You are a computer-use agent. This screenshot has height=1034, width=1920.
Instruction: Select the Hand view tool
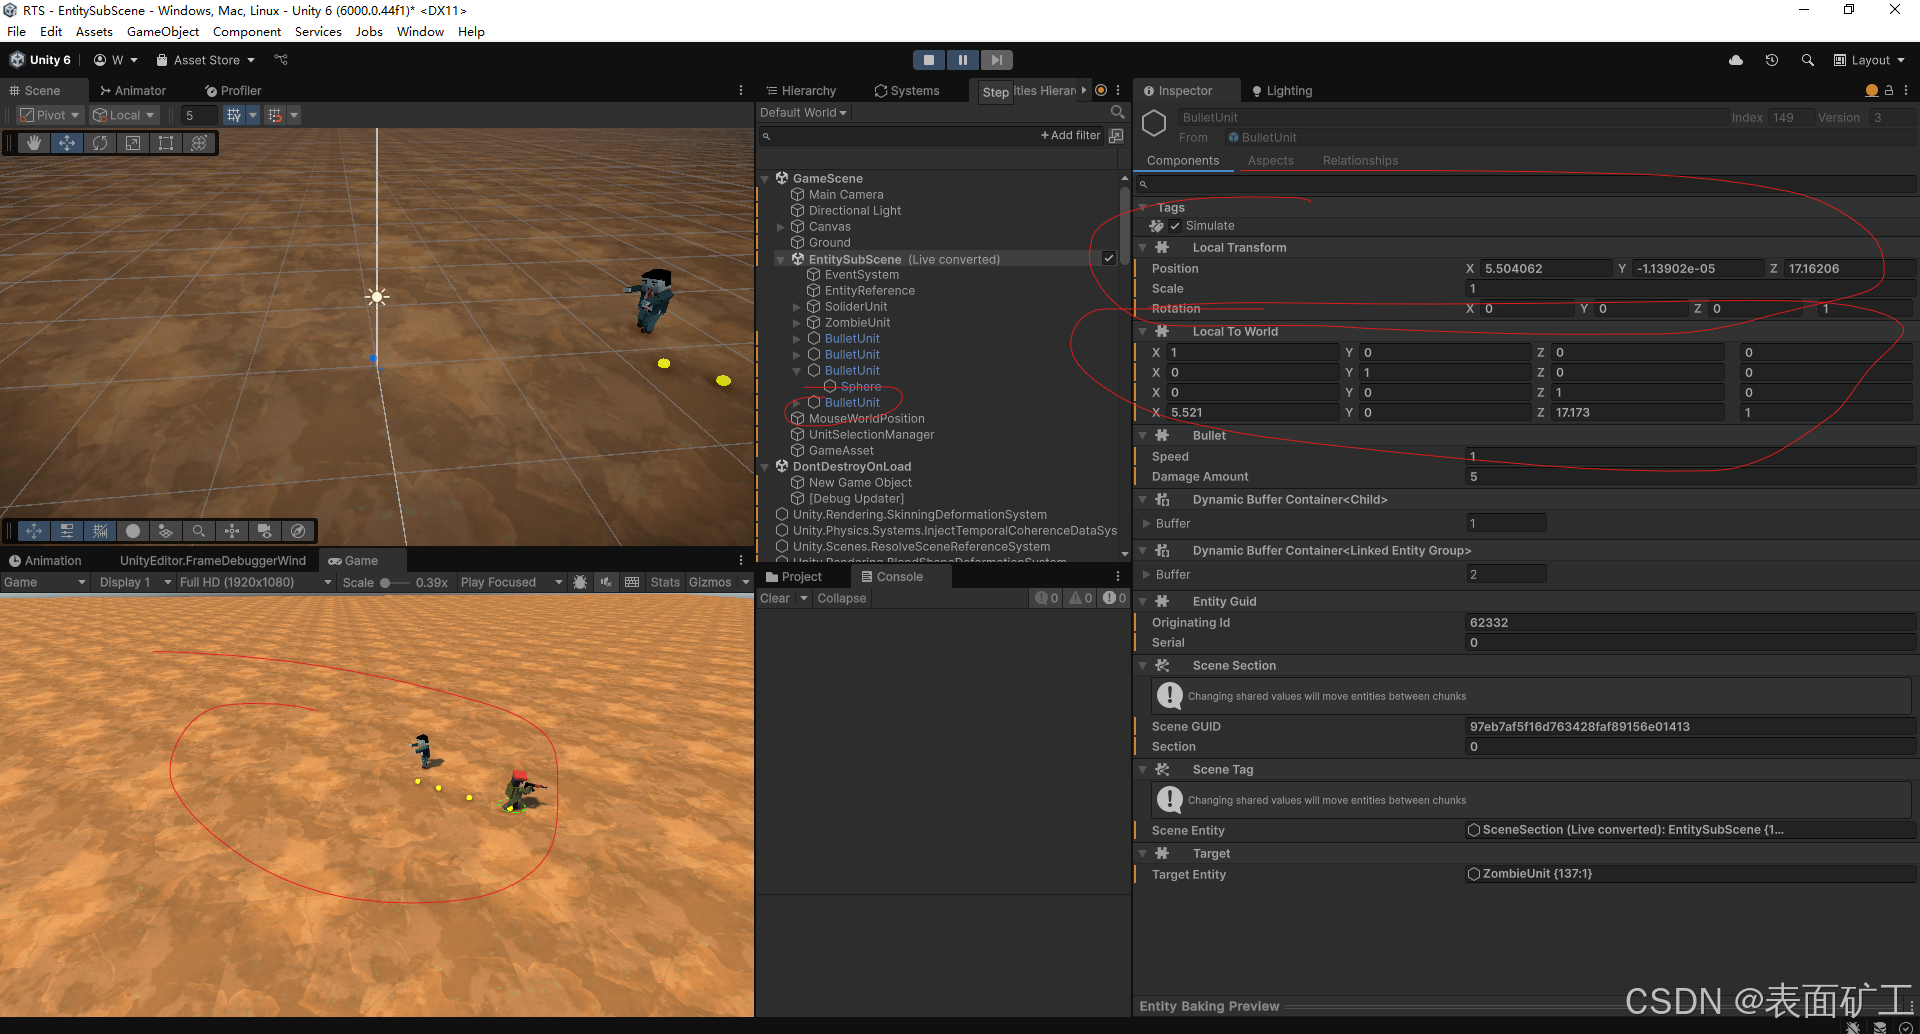(33, 143)
